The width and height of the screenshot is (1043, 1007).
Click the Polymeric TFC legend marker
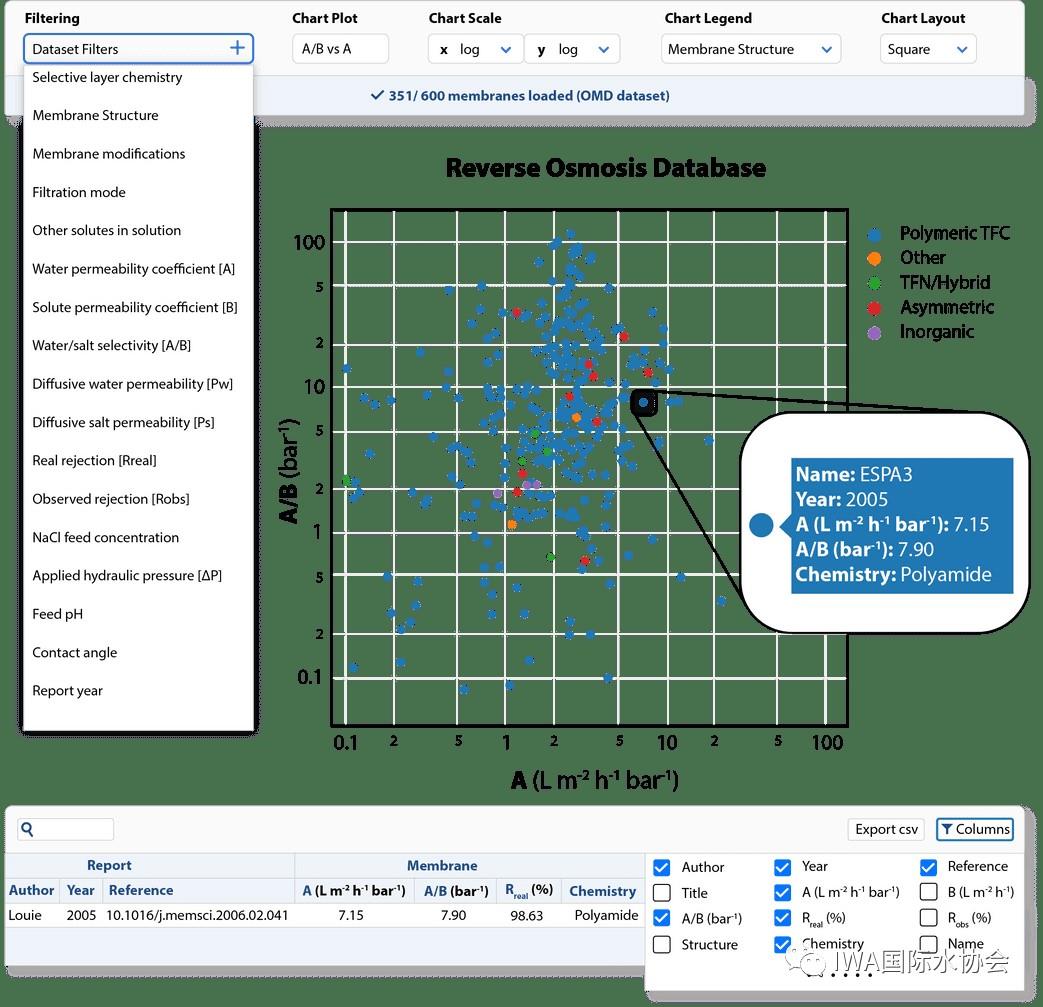click(876, 234)
